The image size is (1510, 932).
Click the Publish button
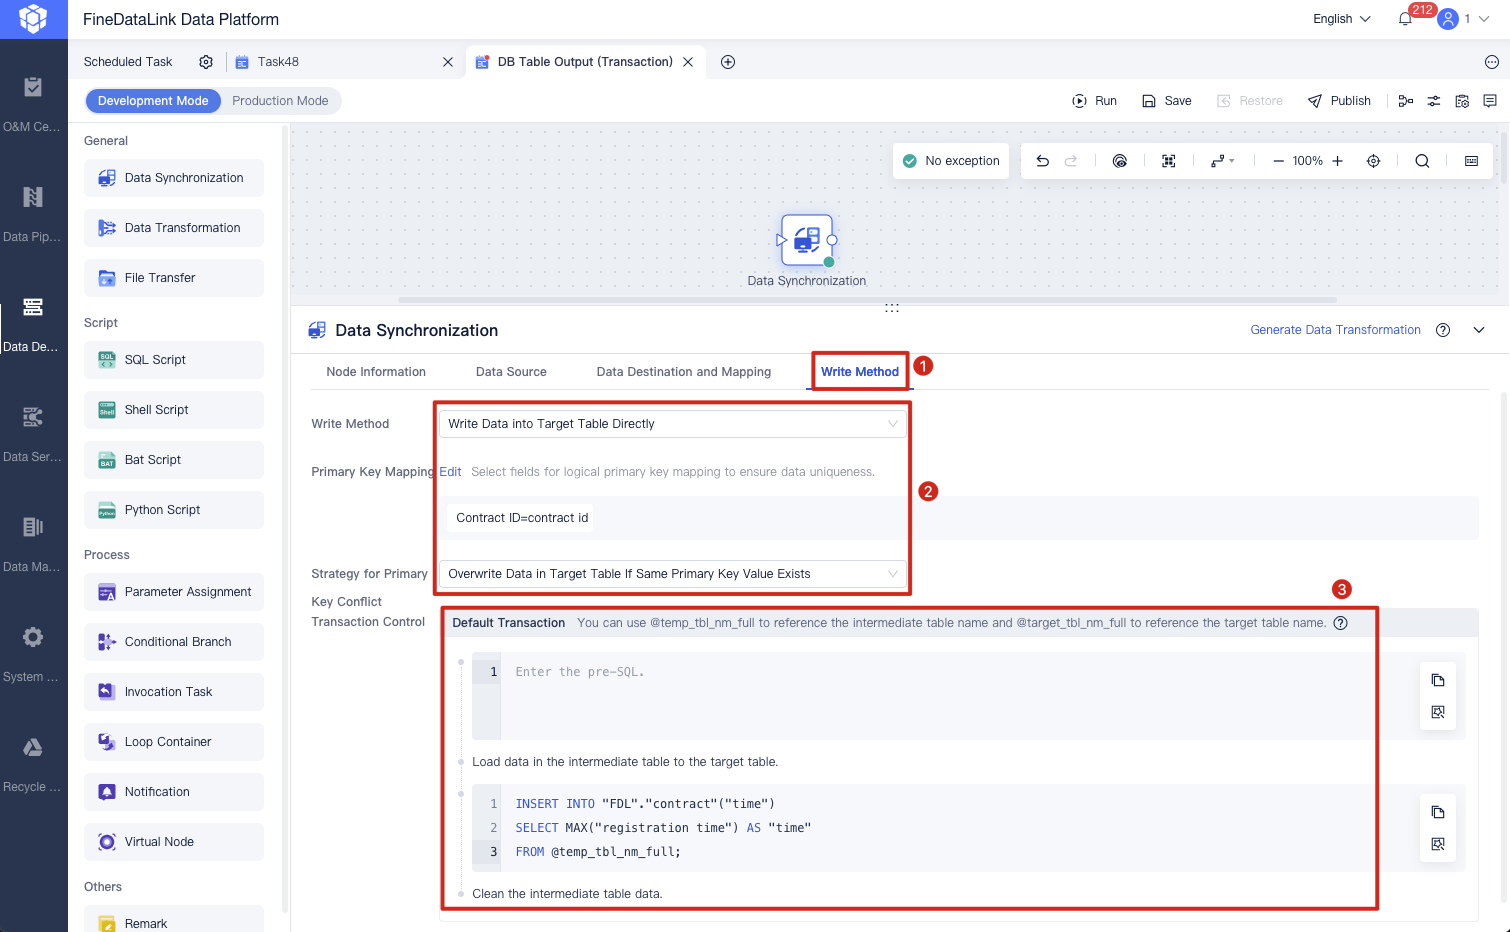(x=1339, y=101)
